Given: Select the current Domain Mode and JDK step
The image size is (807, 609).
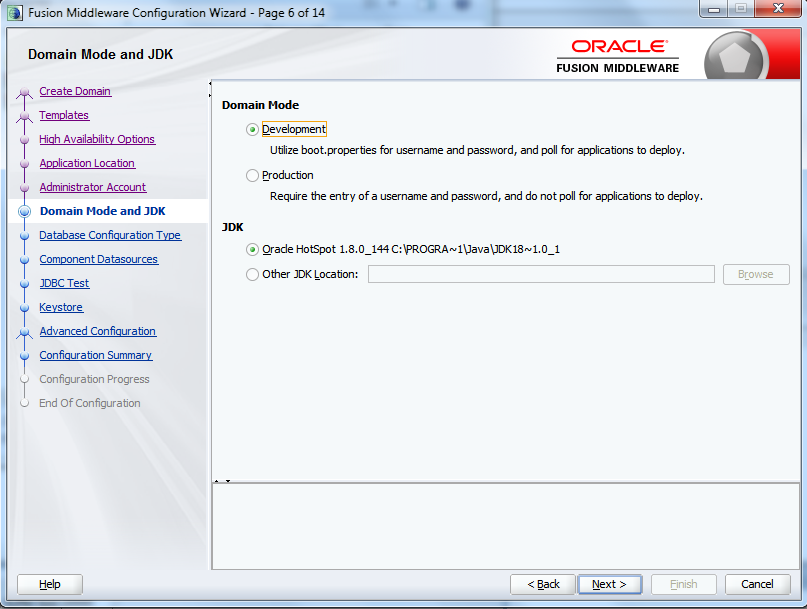Looking at the screenshot, I should (102, 211).
